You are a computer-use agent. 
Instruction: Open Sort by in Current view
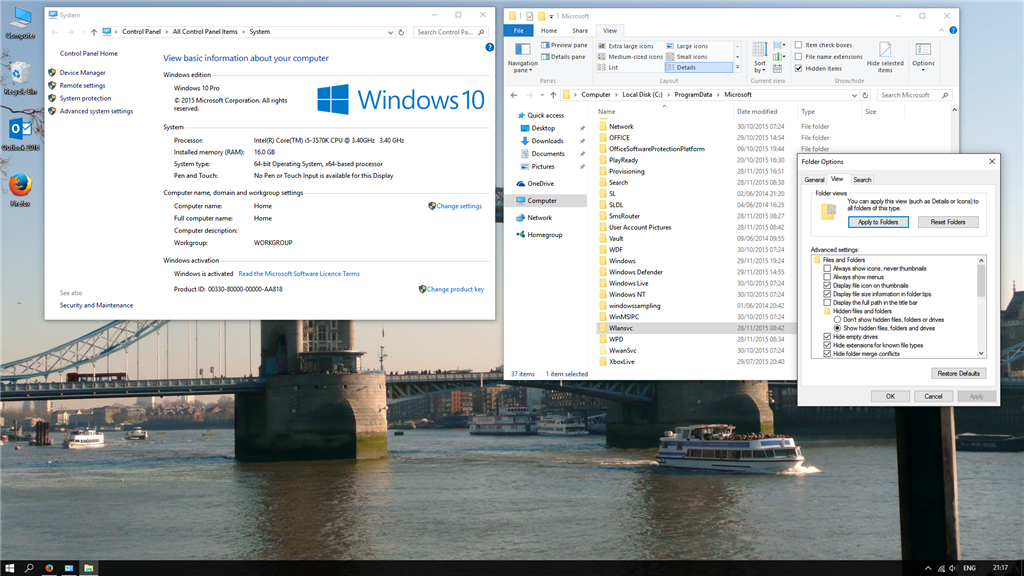pyautogui.click(x=760, y=57)
